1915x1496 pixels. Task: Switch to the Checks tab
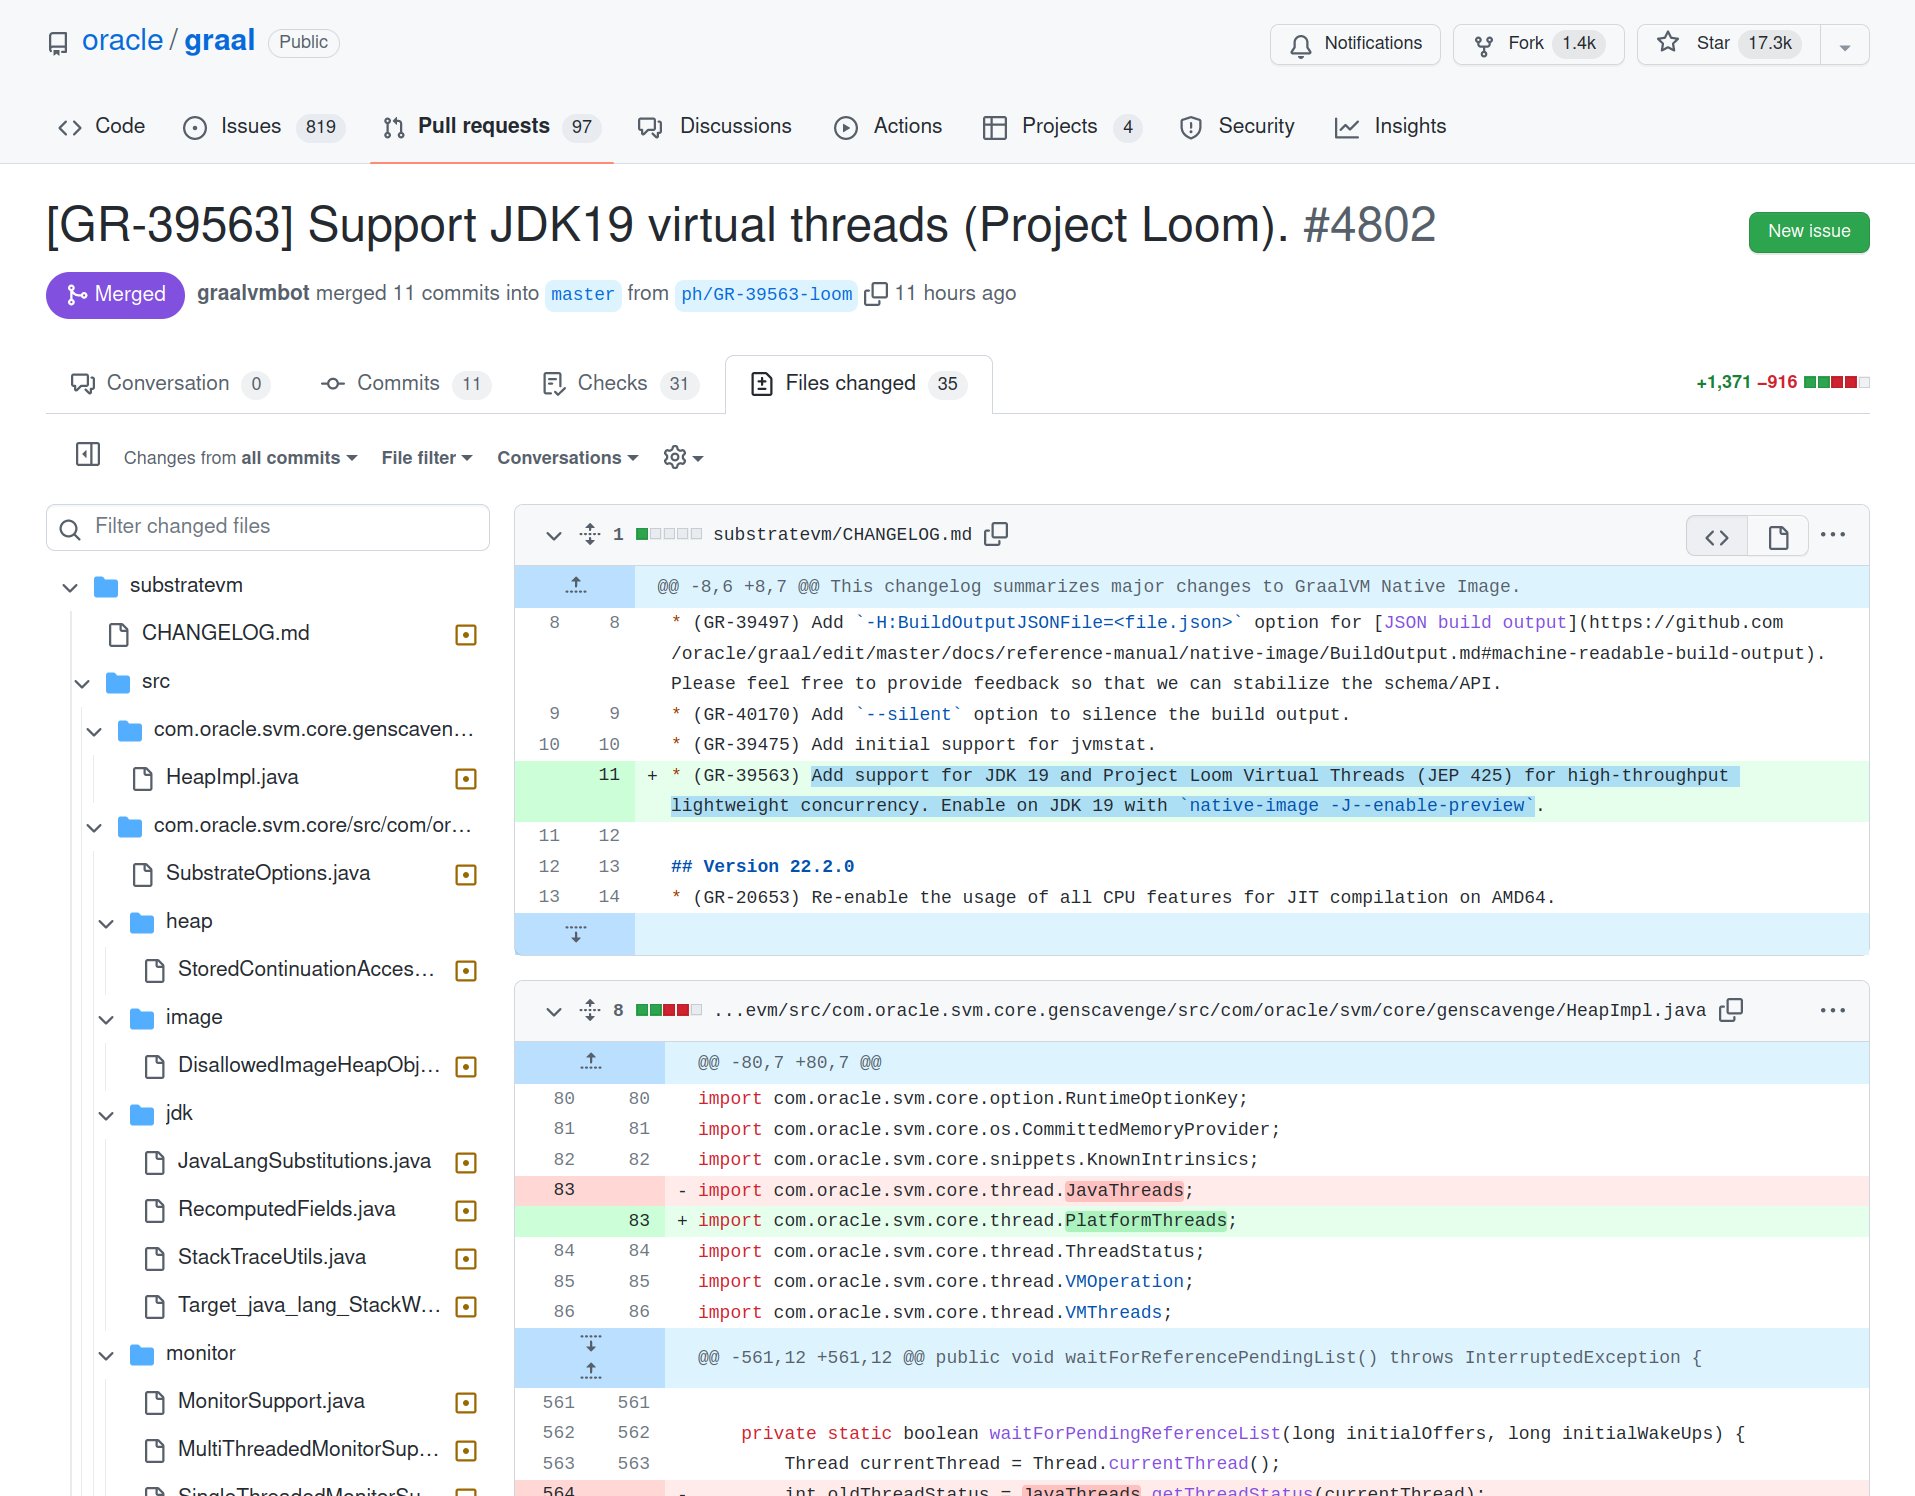(619, 384)
